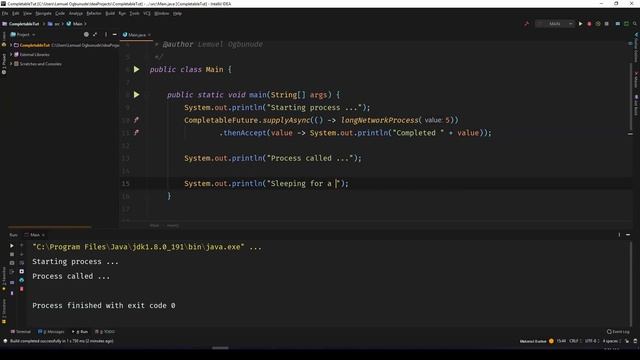The width and height of the screenshot is (640, 360).
Task: Start debugging with red bug icon
Action: pos(589,24)
